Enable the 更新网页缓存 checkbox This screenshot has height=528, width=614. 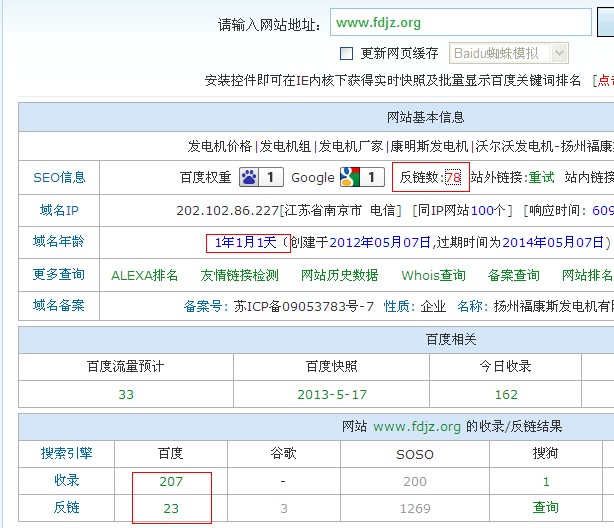pyautogui.click(x=346, y=53)
